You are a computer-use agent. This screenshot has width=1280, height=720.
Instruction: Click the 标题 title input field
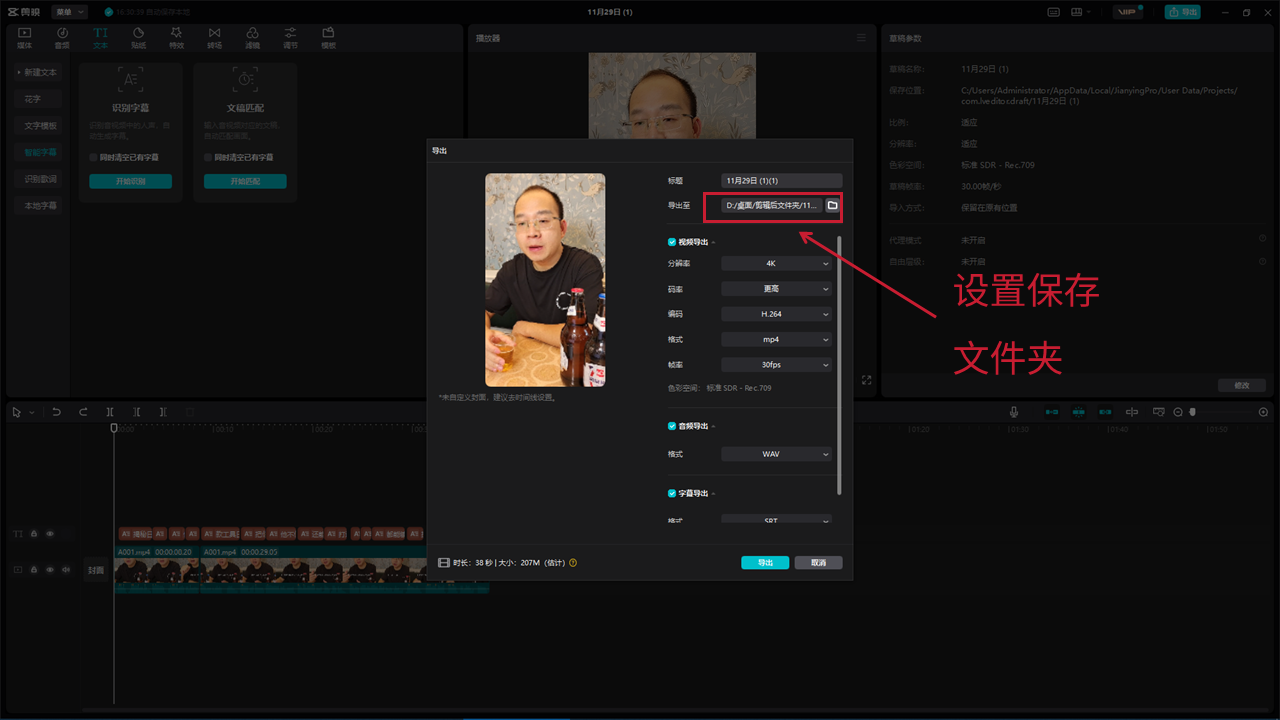[x=782, y=181]
